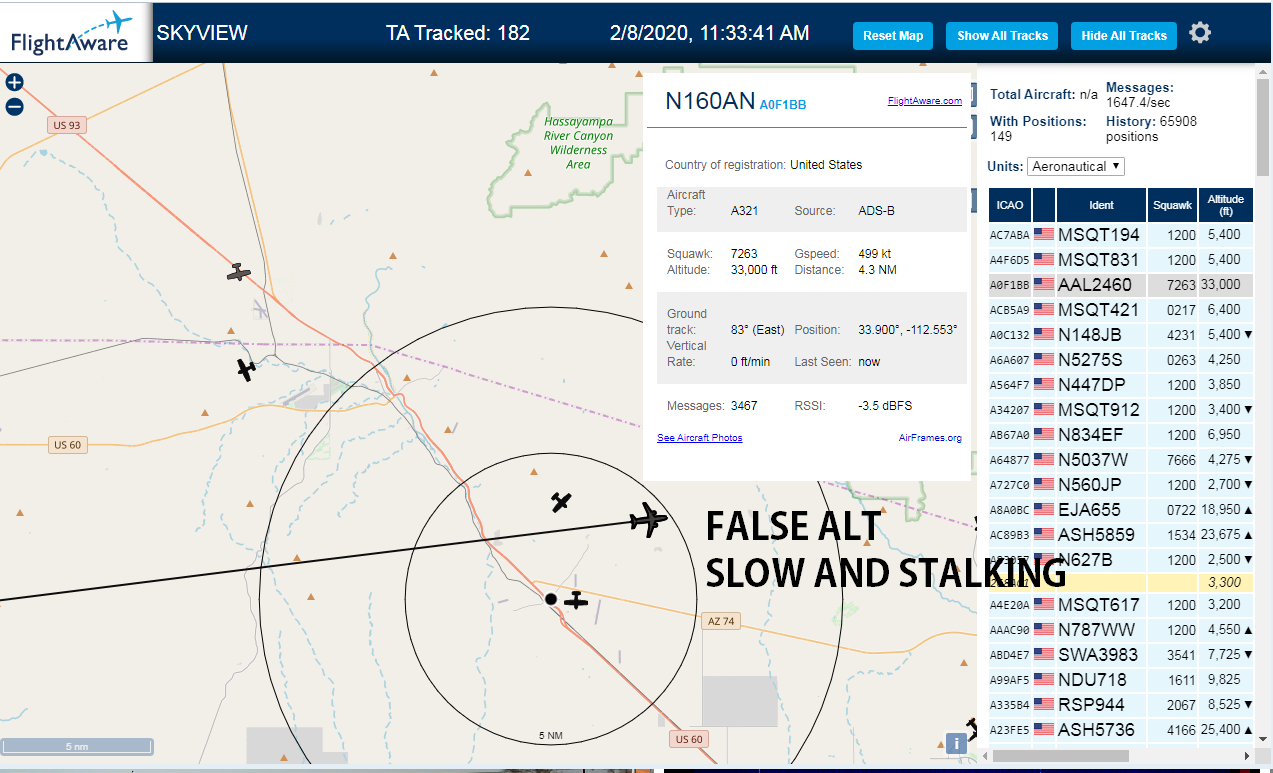Select the plane beside the receiver dot

(x=576, y=600)
